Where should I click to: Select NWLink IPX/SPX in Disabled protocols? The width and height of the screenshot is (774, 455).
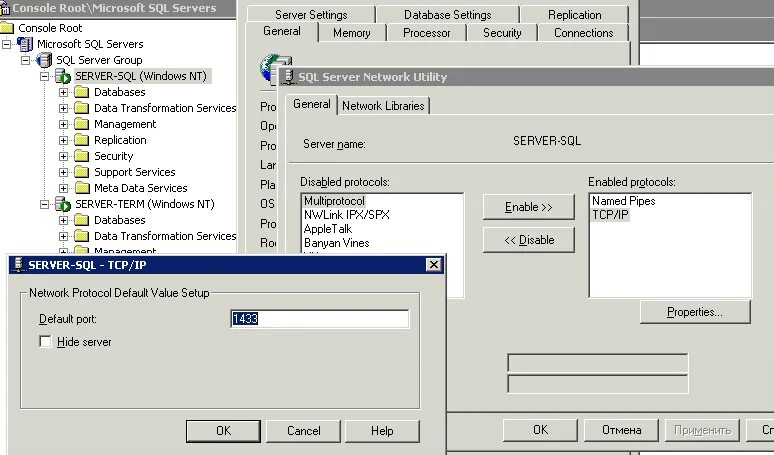(x=347, y=215)
